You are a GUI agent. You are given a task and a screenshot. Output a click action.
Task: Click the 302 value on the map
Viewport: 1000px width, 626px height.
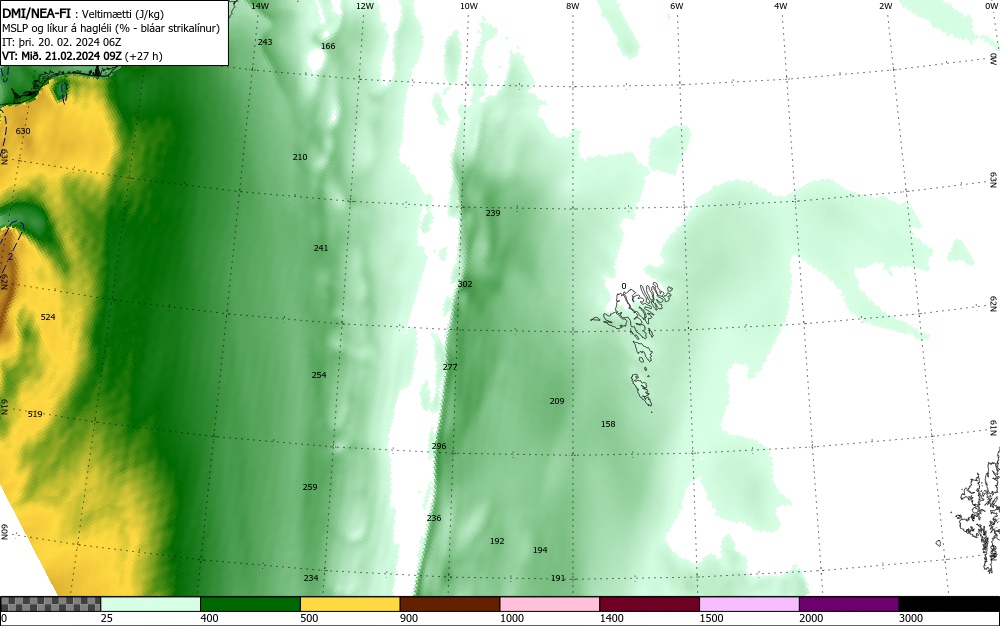tap(465, 284)
